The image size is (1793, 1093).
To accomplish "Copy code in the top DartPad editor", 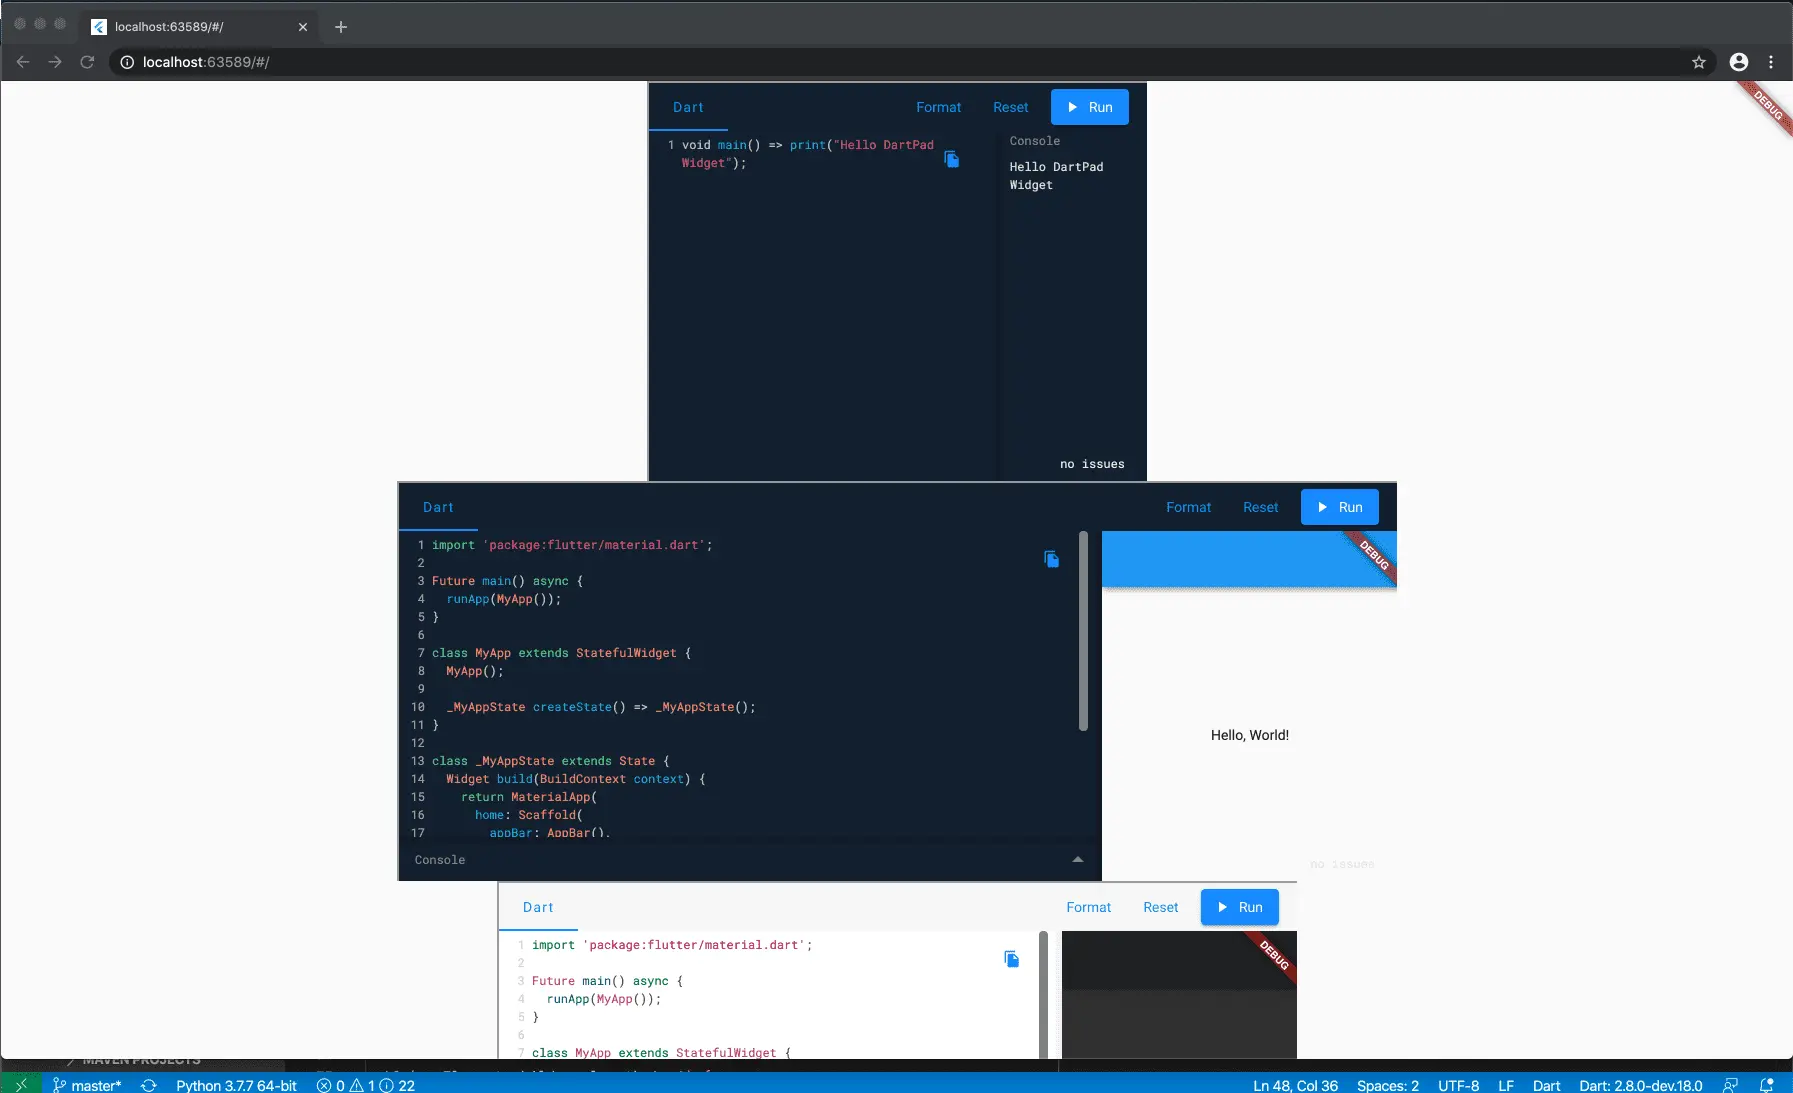I will pos(952,159).
